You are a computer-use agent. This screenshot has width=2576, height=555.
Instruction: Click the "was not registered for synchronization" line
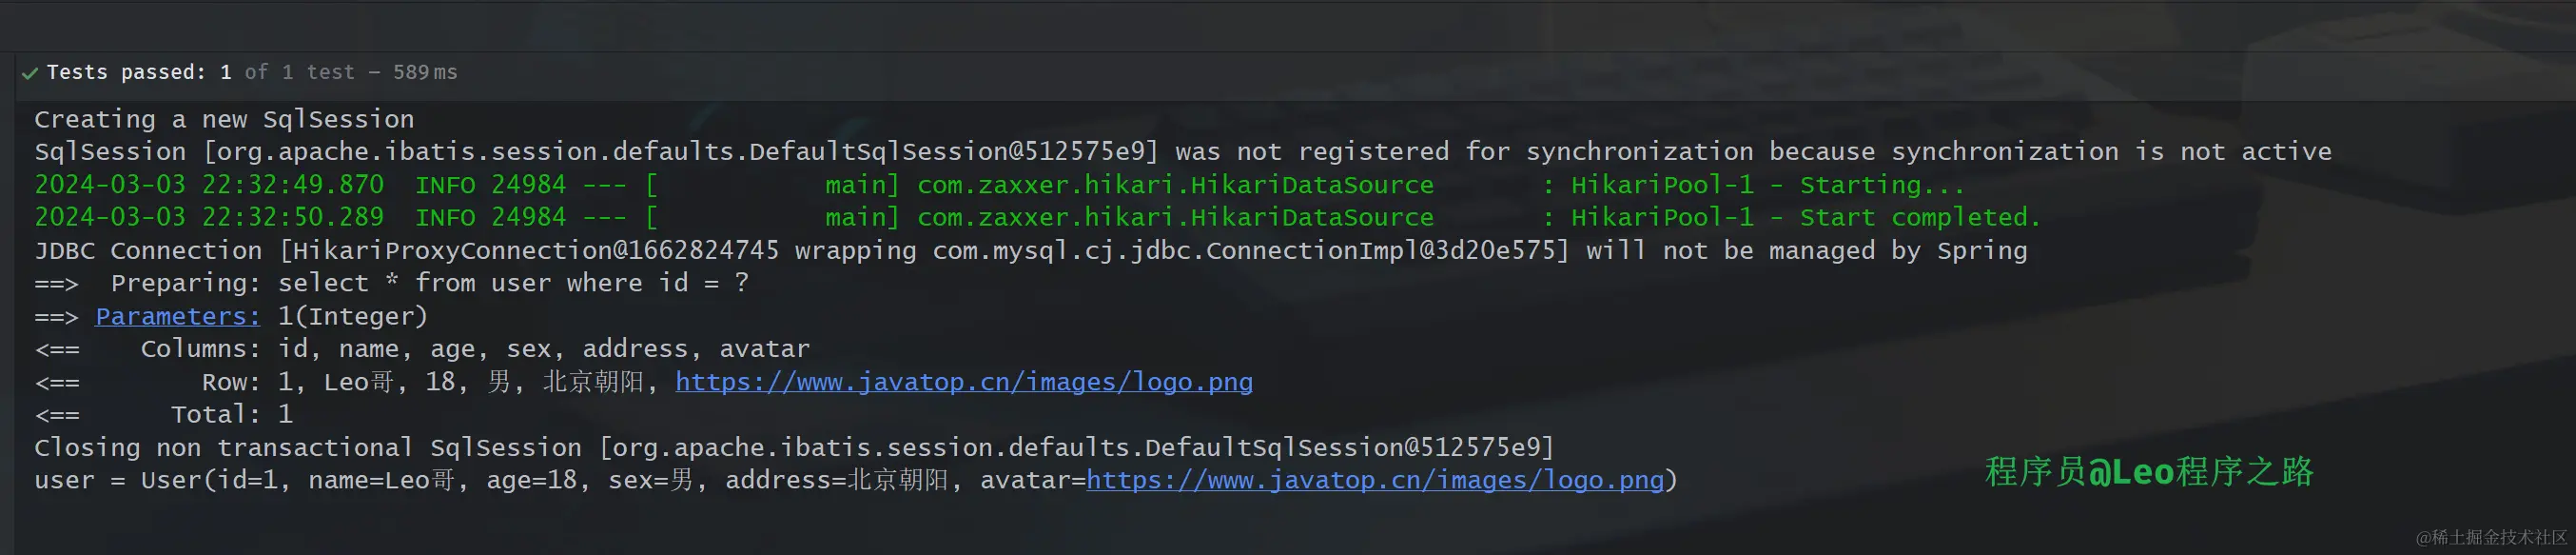(x=1183, y=152)
